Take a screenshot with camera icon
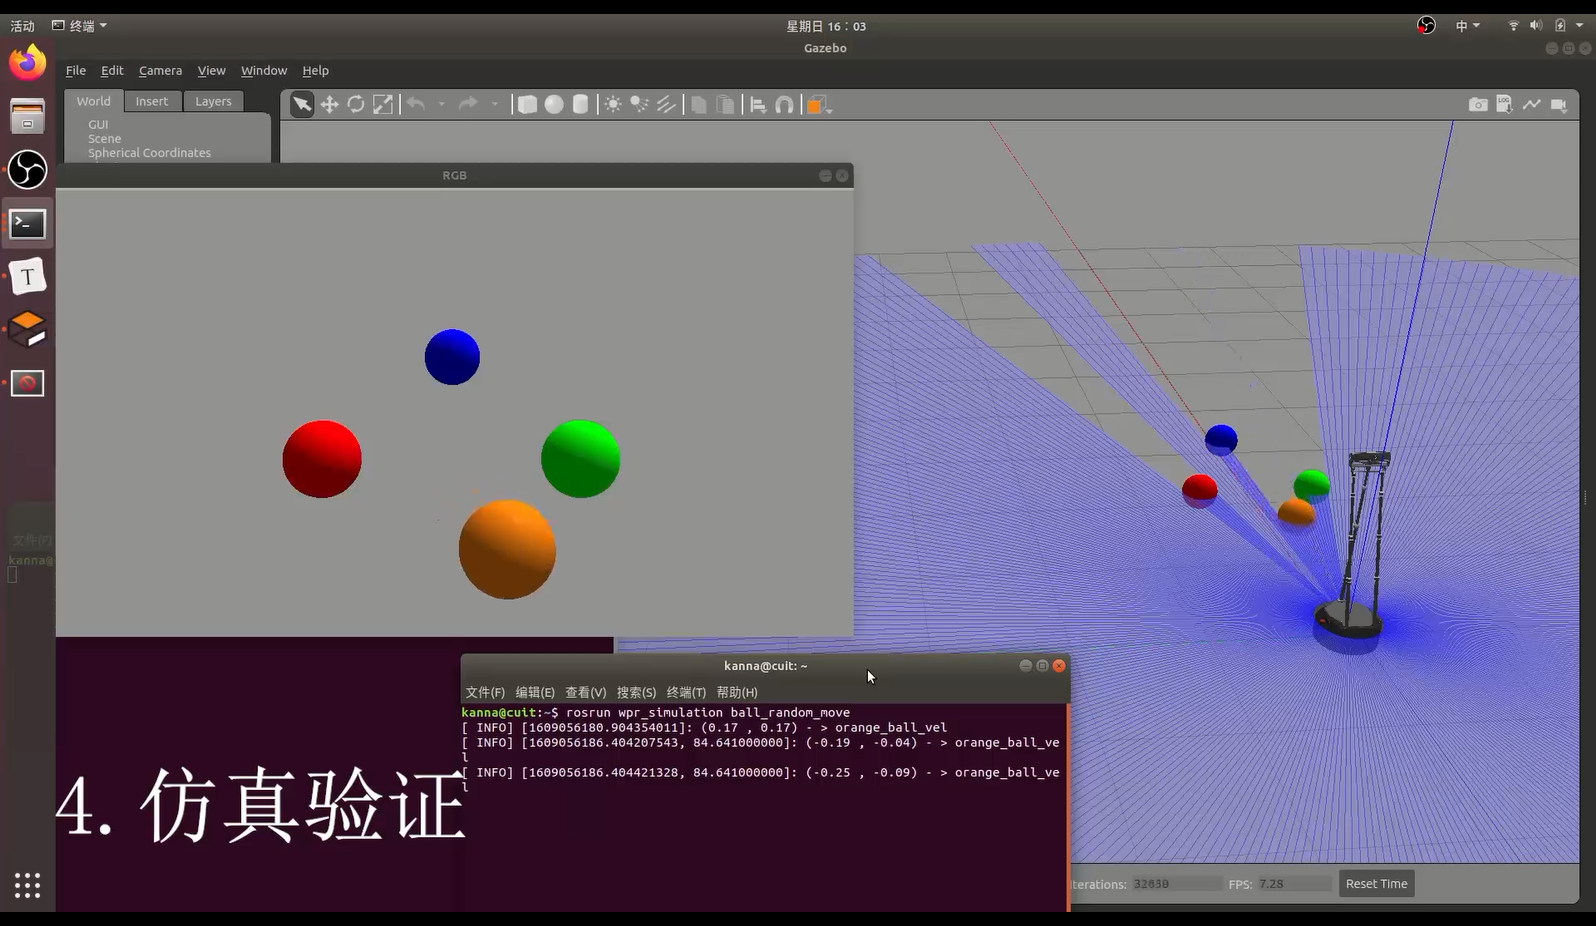The height and width of the screenshot is (926, 1596). 1478,104
